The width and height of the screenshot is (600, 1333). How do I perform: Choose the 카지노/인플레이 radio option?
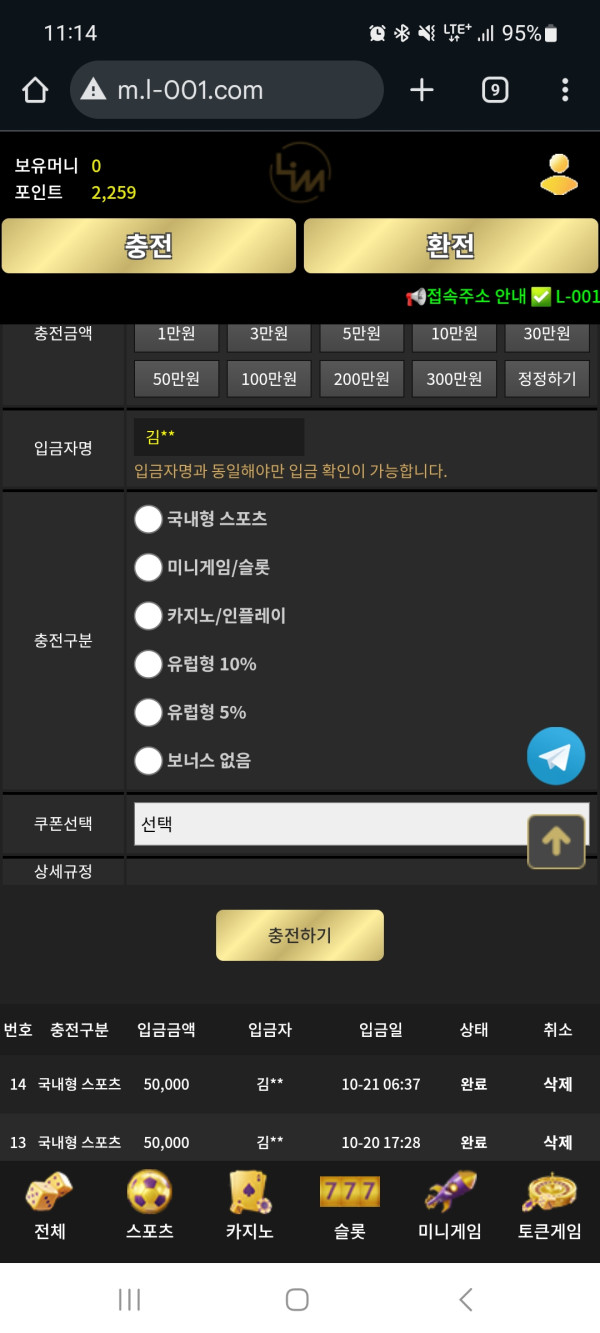(148, 616)
